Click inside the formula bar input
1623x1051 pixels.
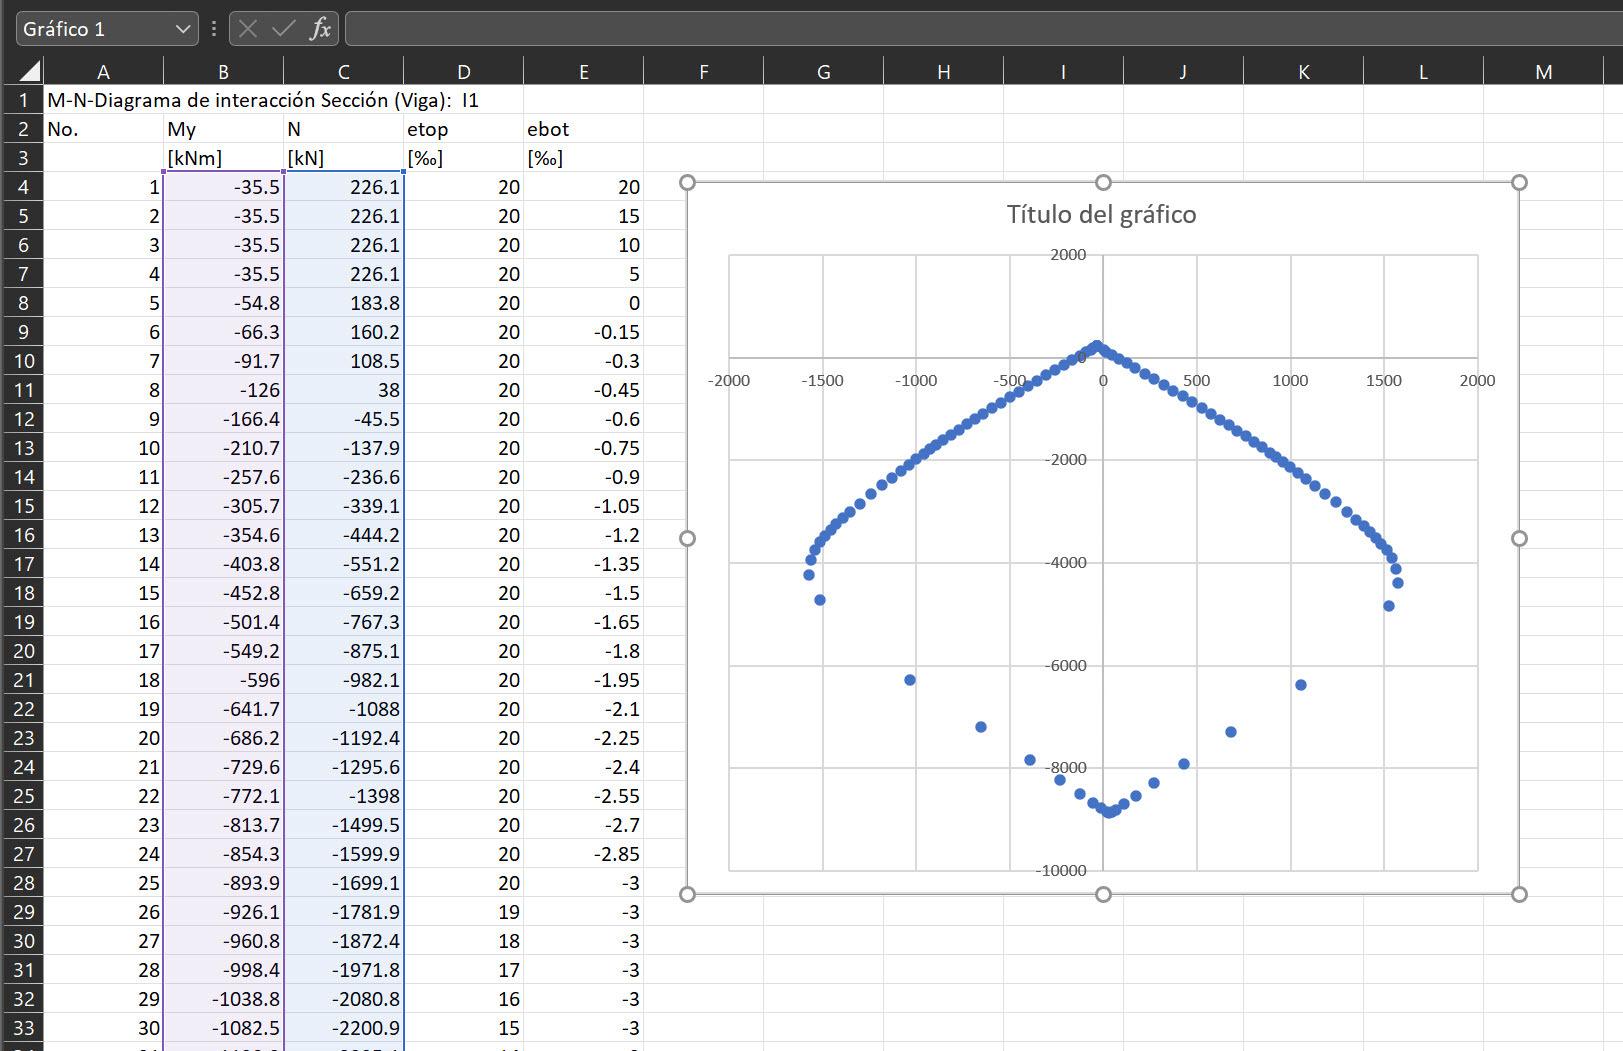tap(983, 29)
